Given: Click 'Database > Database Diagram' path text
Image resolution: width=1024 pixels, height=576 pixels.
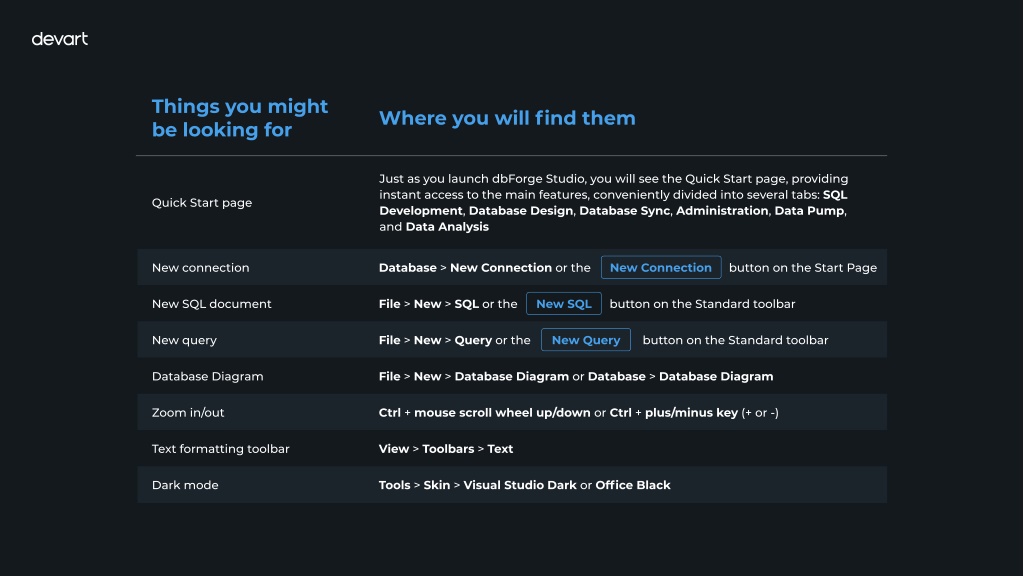Looking at the screenshot, I should click(680, 376).
